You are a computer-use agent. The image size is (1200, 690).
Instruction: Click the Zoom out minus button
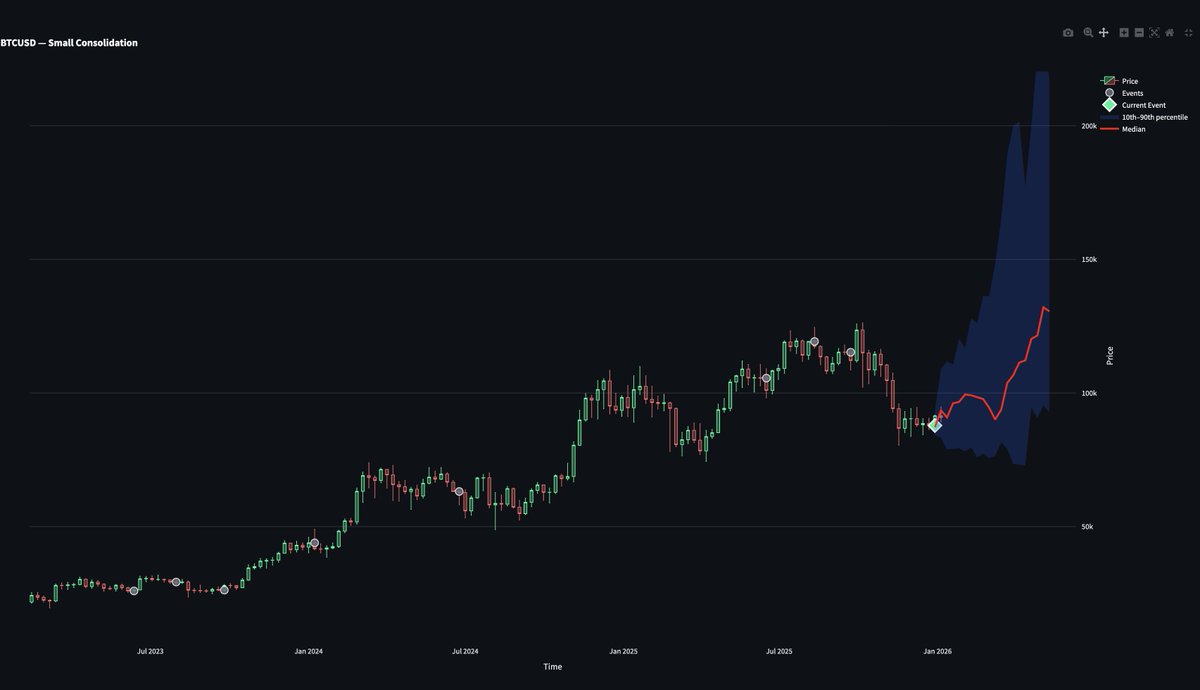tap(1139, 33)
